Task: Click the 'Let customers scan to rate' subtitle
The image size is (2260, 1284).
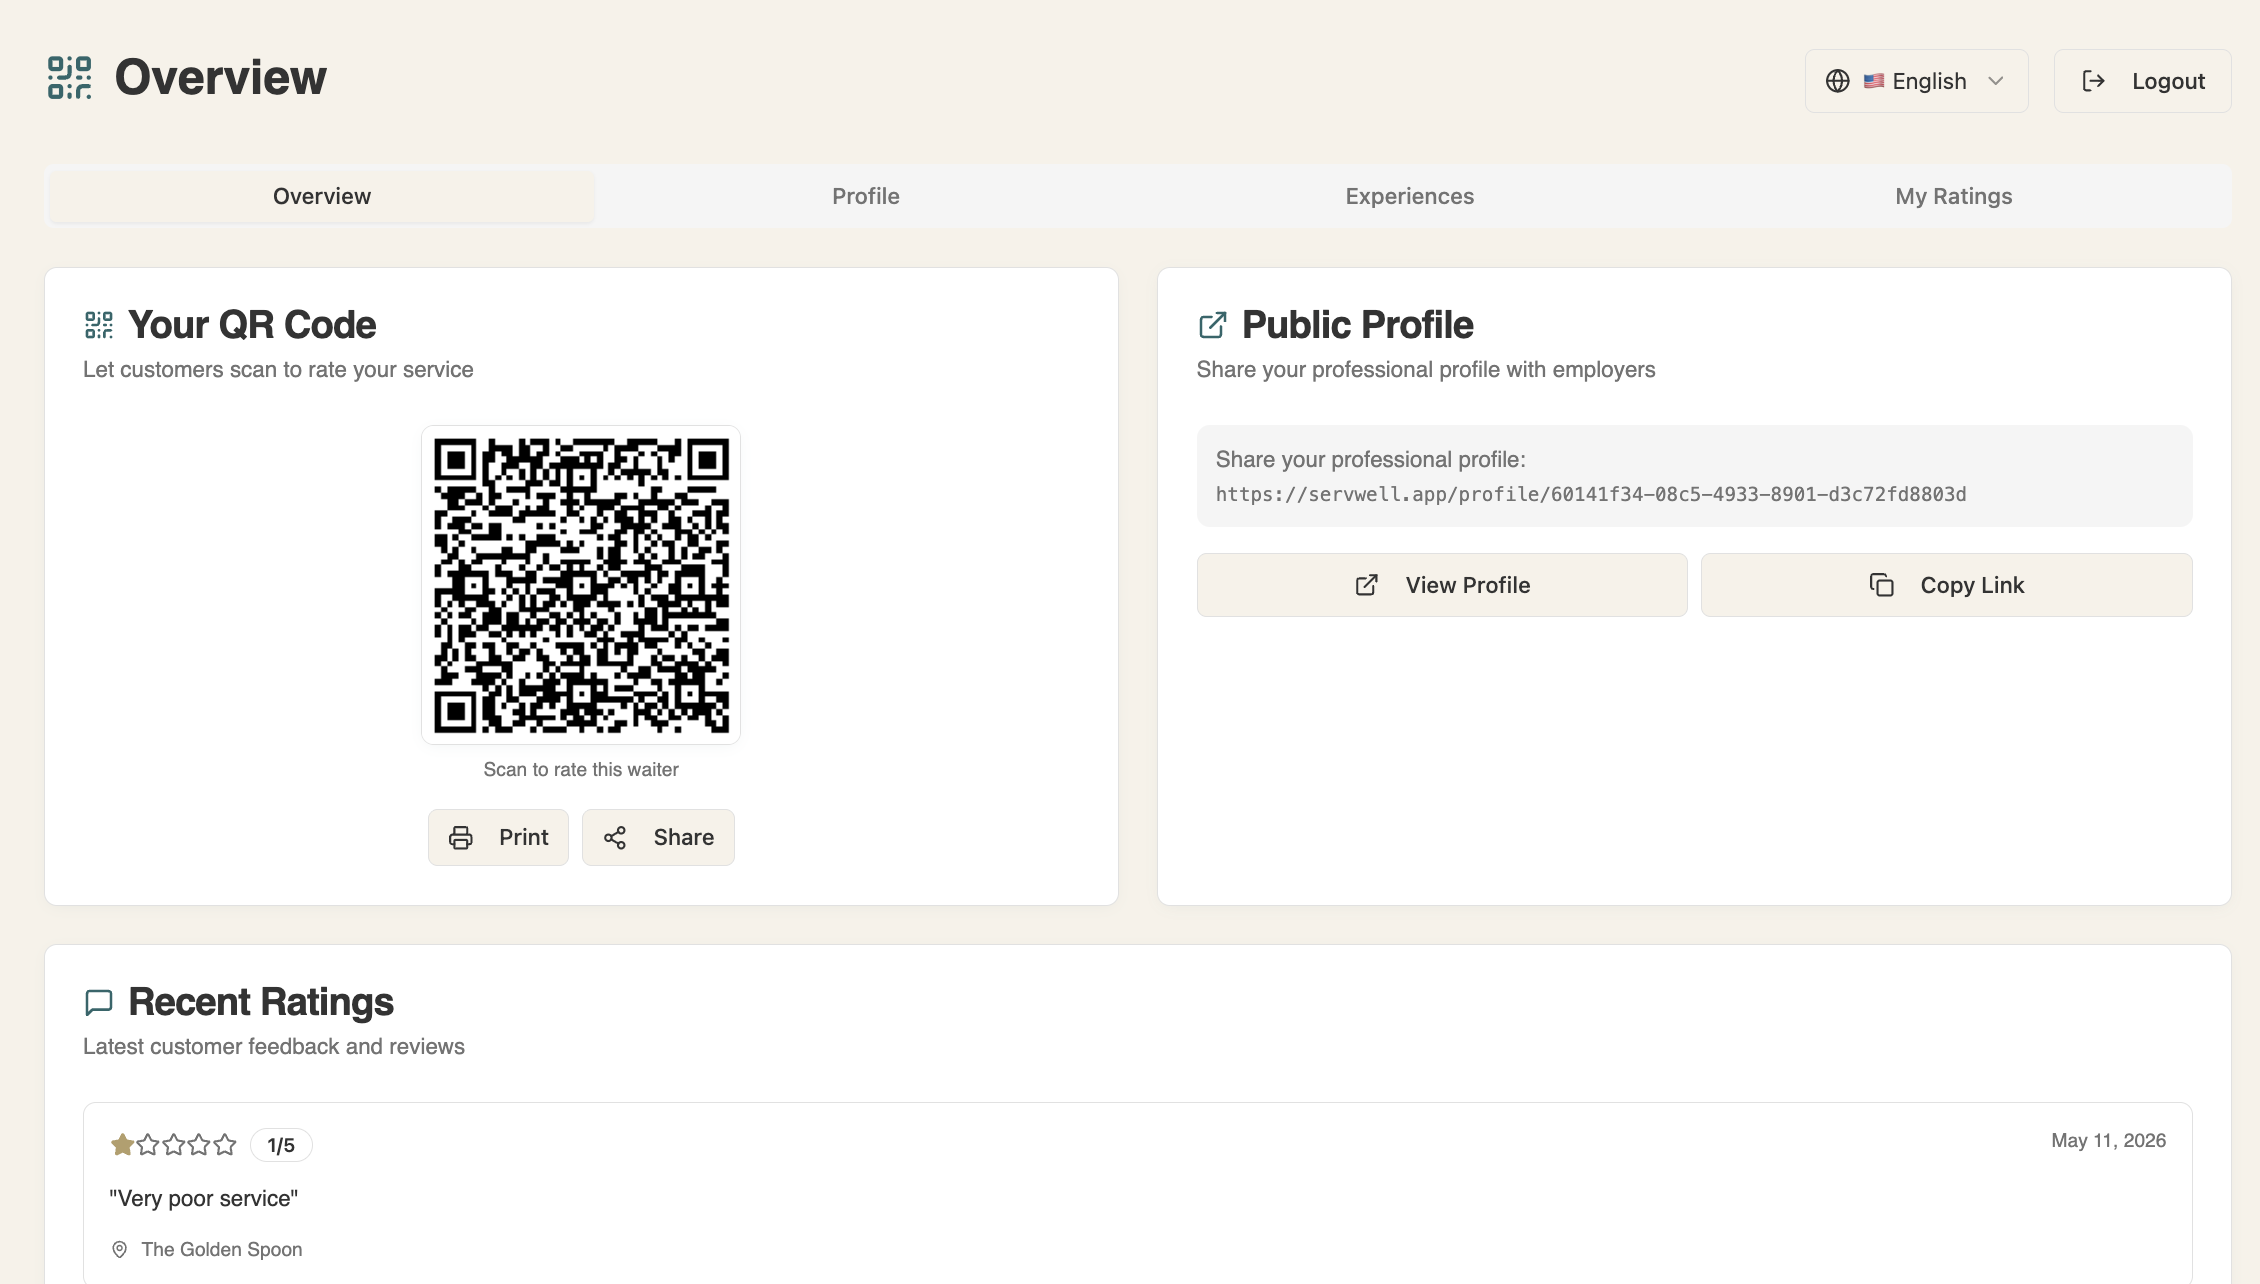Action: (278, 370)
